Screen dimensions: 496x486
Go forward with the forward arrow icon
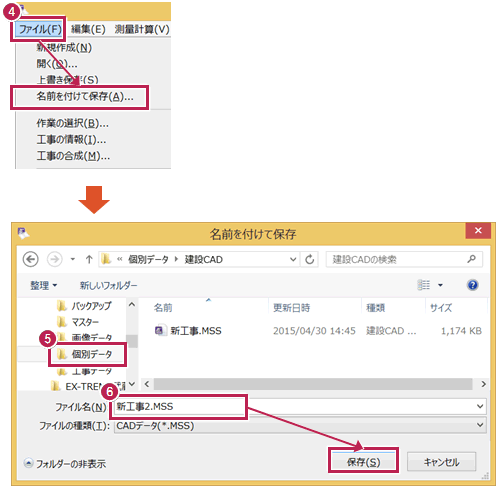pos(54,259)
